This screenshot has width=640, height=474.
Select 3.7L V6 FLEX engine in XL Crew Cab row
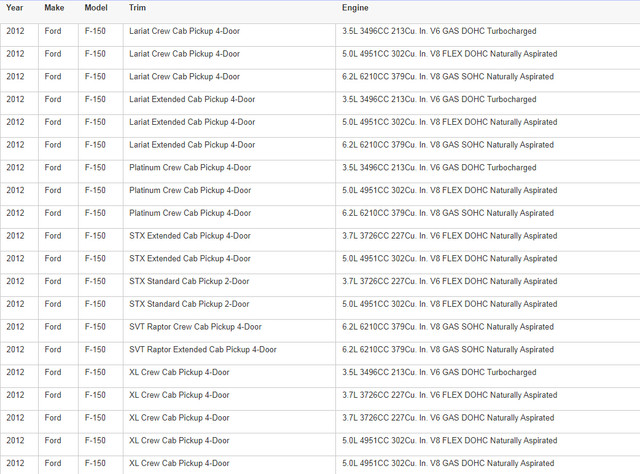tap(449, 395)
